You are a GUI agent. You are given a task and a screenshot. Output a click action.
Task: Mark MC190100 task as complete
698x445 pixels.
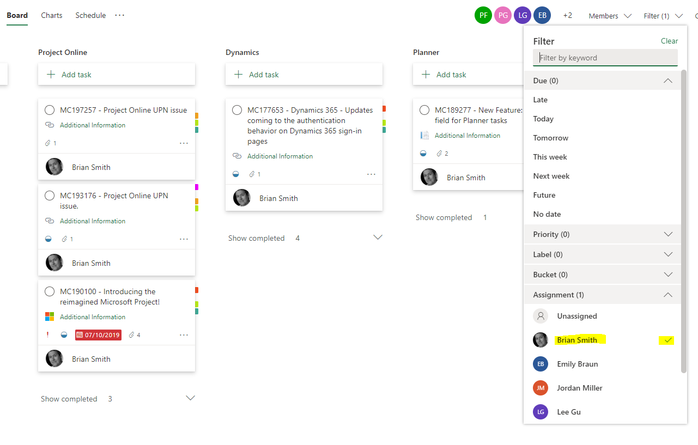coord(49,291)
